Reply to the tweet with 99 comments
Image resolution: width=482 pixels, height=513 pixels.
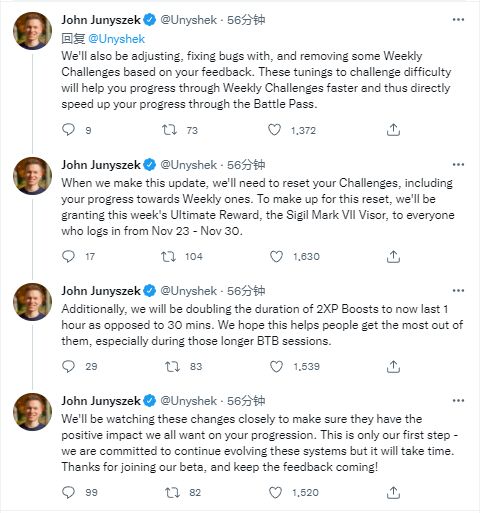[69, 492]
